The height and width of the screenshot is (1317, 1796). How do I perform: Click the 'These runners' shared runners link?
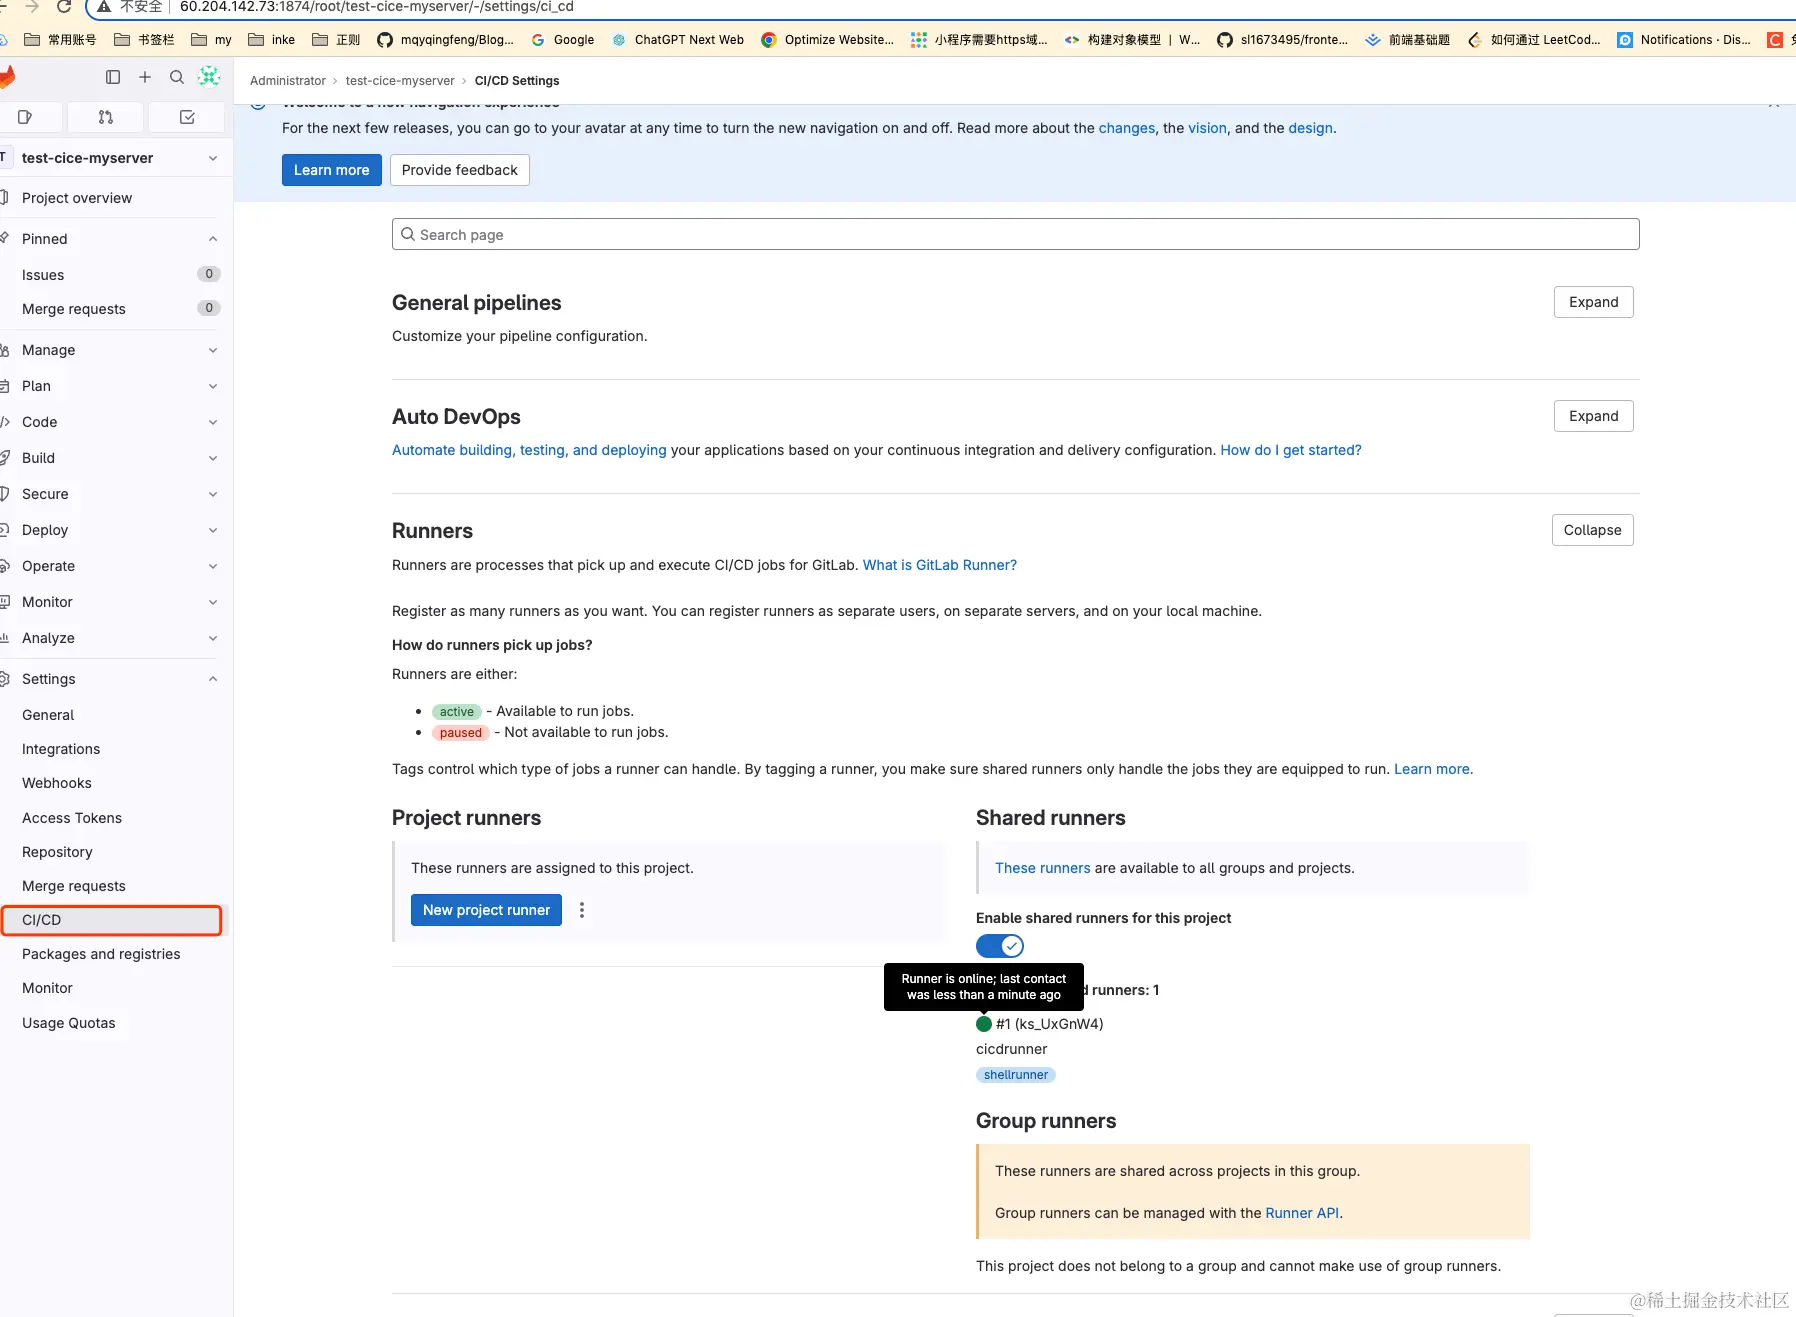(1043, 868)
